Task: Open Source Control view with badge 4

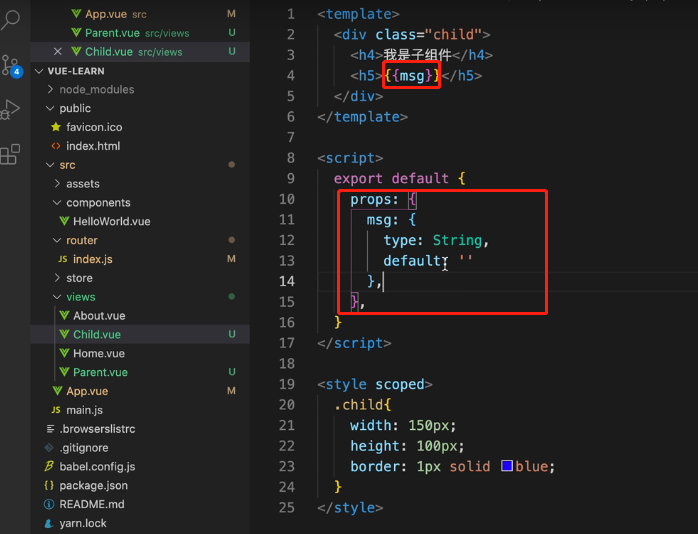Action: pos(11,66)
